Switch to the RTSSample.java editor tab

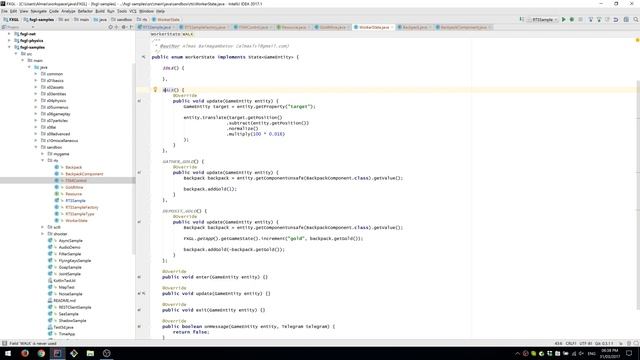157,27
